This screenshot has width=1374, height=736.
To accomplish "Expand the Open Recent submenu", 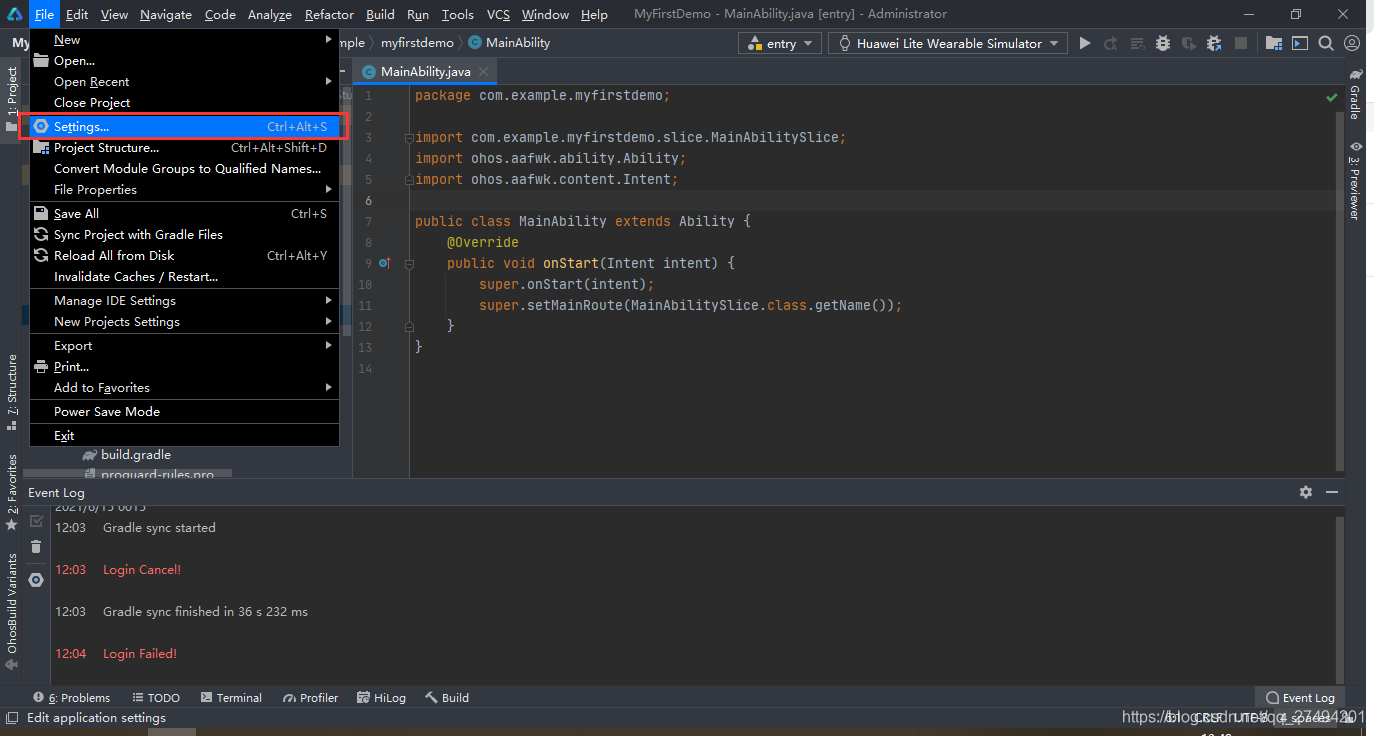I will [x=184, y=82].
